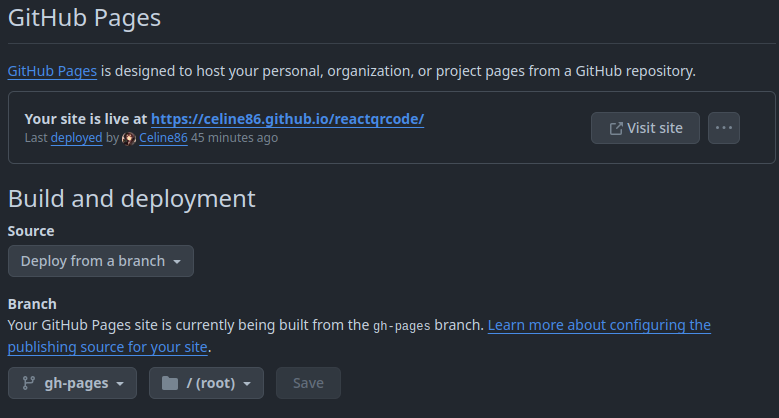Open the gh-pages branch selector
Viewport: 779px width, 418px height.
(73, 383)
